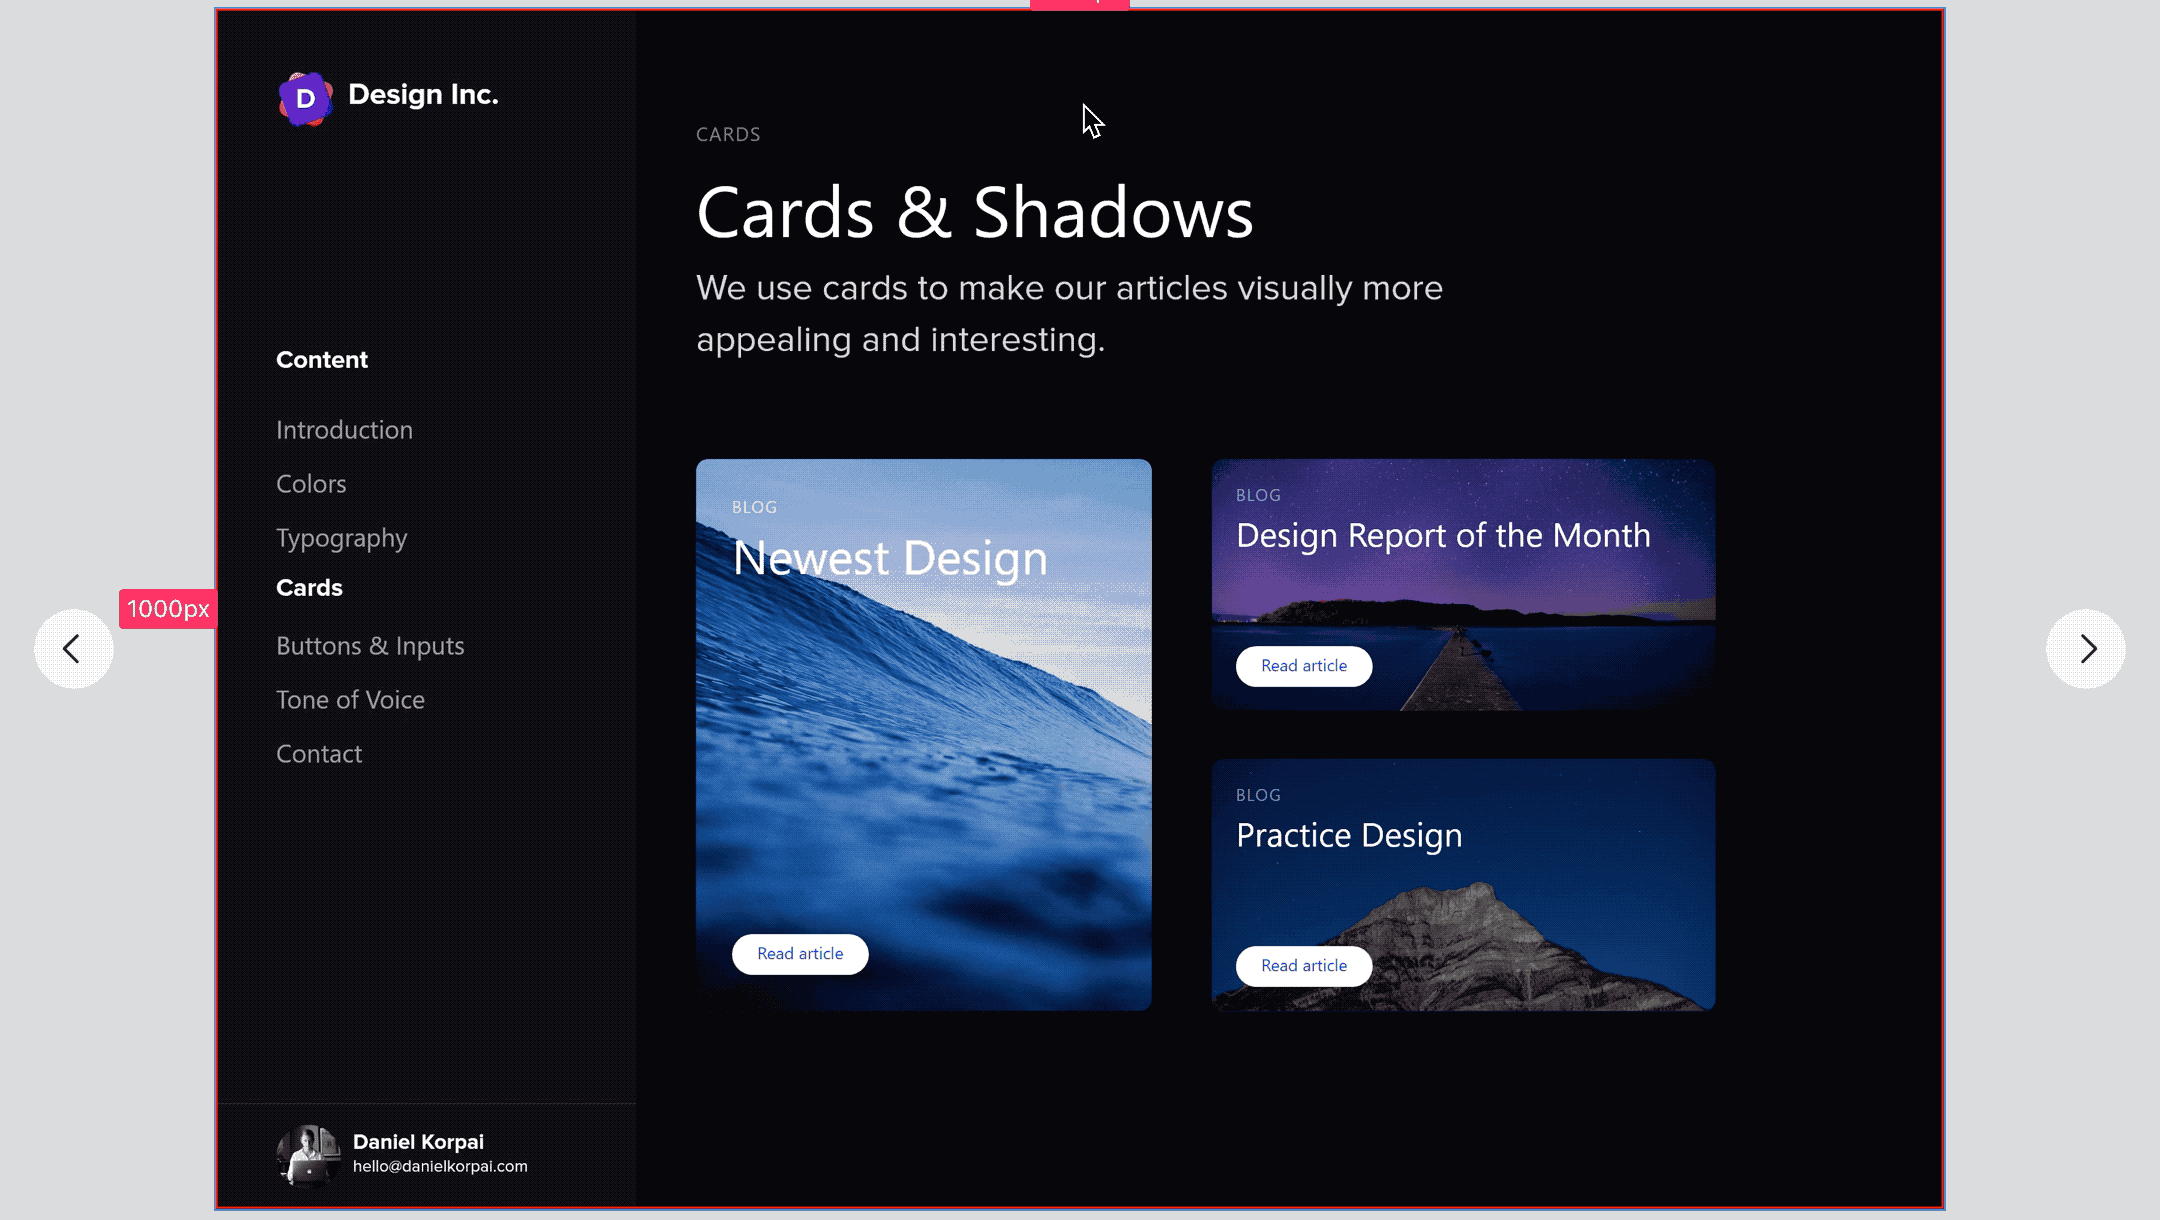The image size is (2160, 1220).
Task: Expand the Colors section in sidebar
Action: coord(310,482)
